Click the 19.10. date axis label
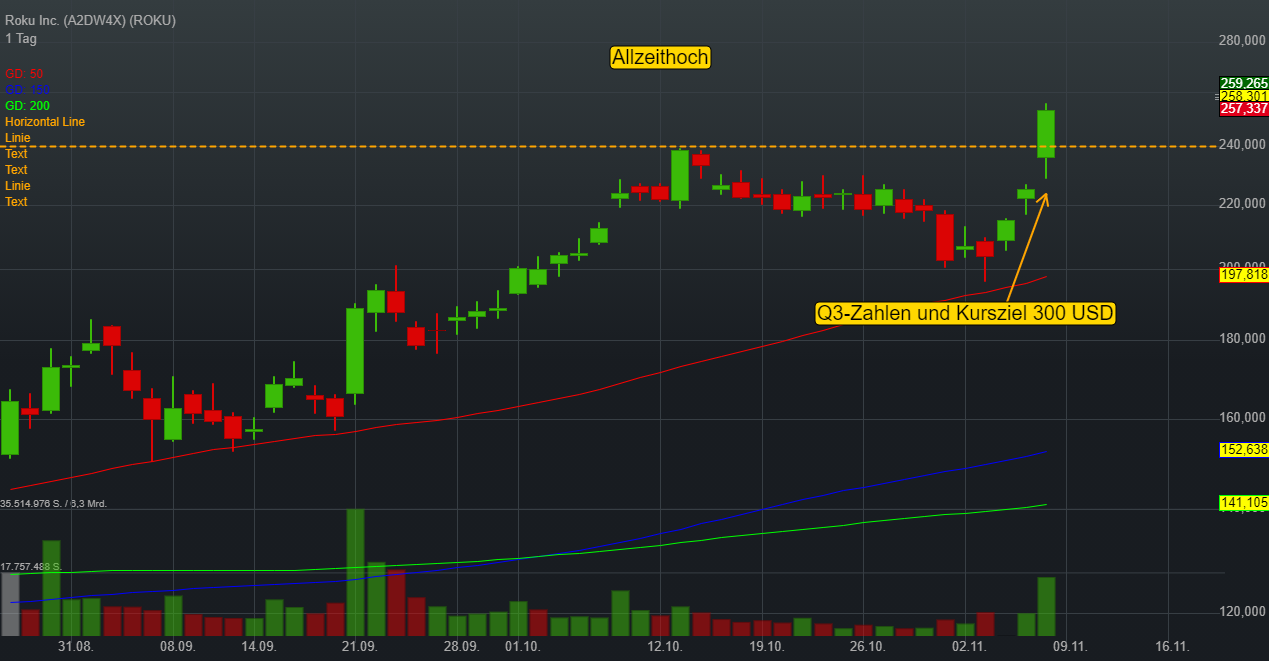The height and width of the screenshot is (661, 1269). click(767, 647)
